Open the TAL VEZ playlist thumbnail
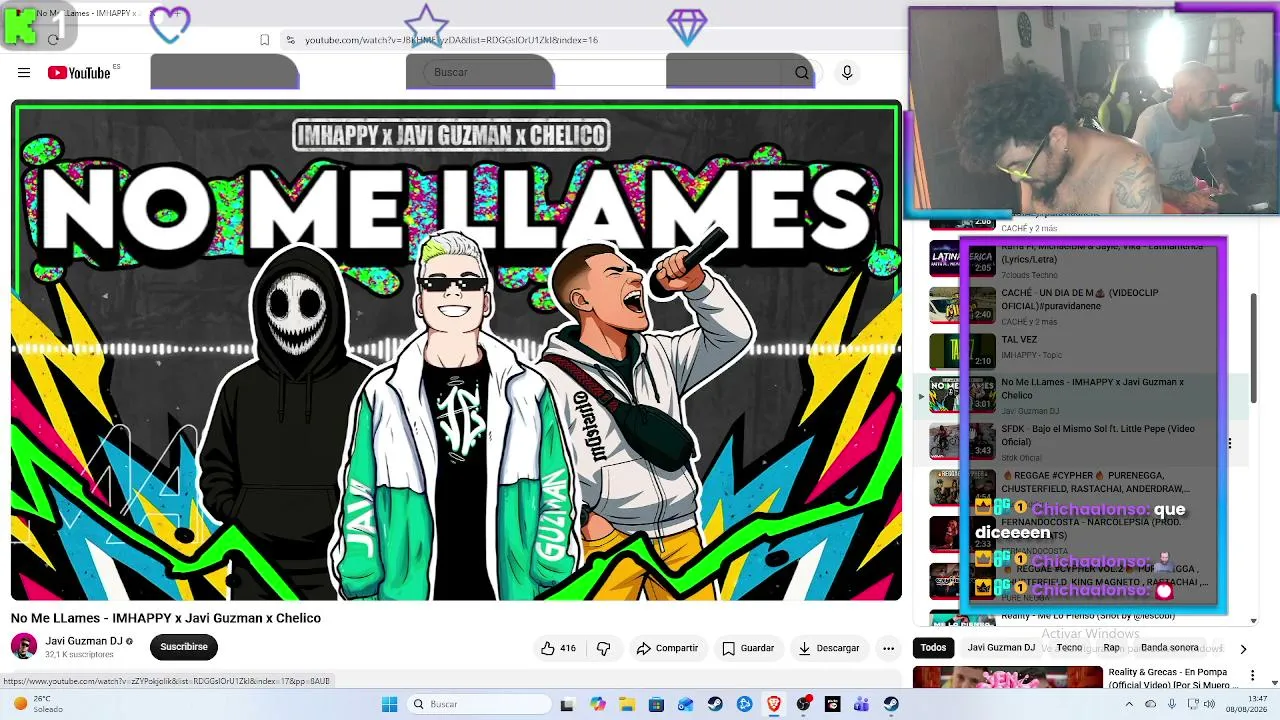Viewport: 1280px width, 720px height. [x=962, y=351]
